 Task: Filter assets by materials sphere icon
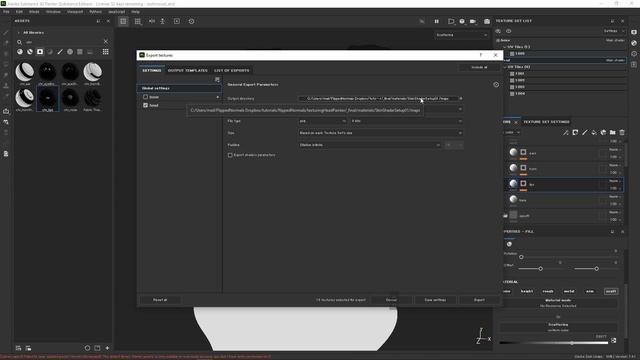pyautogui.click(x=20, y=52)
